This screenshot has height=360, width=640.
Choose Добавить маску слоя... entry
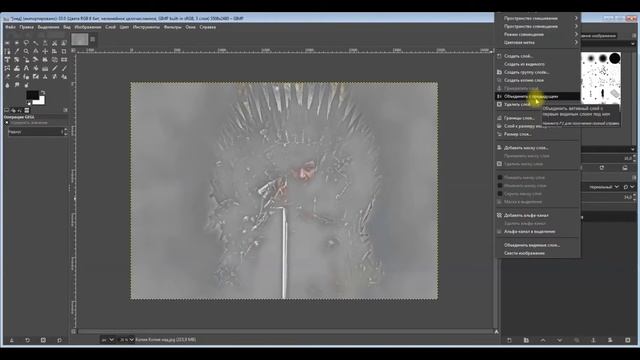537,148
